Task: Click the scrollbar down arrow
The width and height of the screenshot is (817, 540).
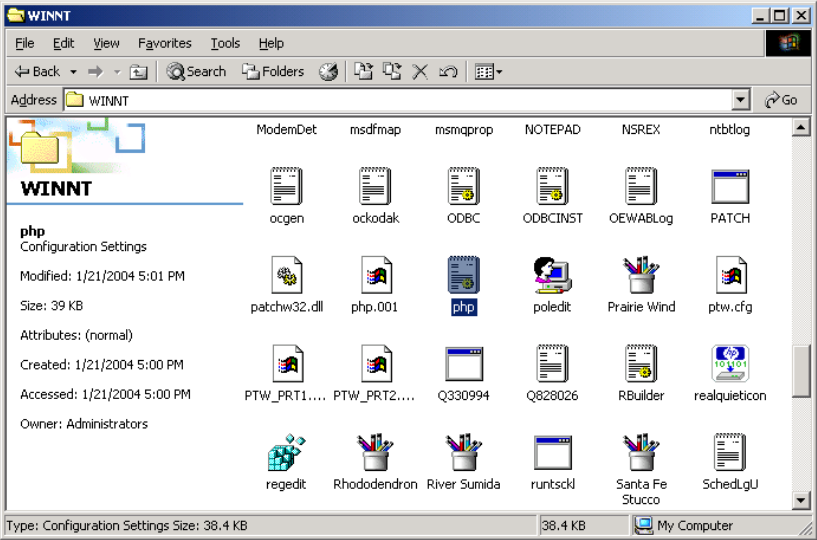Action: [x=801, y=500]
